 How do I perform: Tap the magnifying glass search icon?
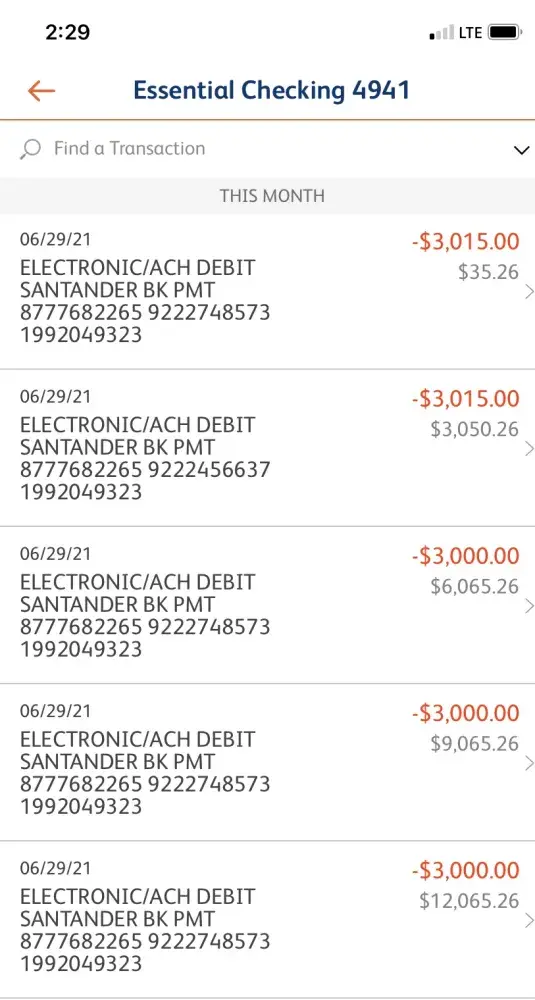pos(30,149)
